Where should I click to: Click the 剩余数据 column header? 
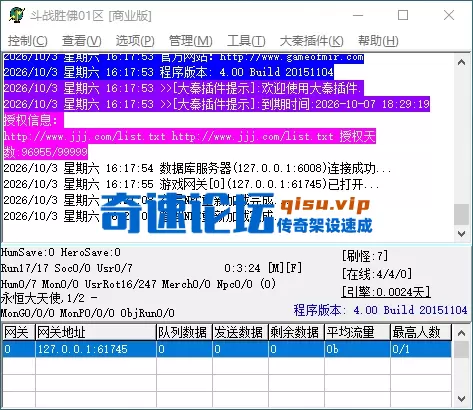coord(296,332)
